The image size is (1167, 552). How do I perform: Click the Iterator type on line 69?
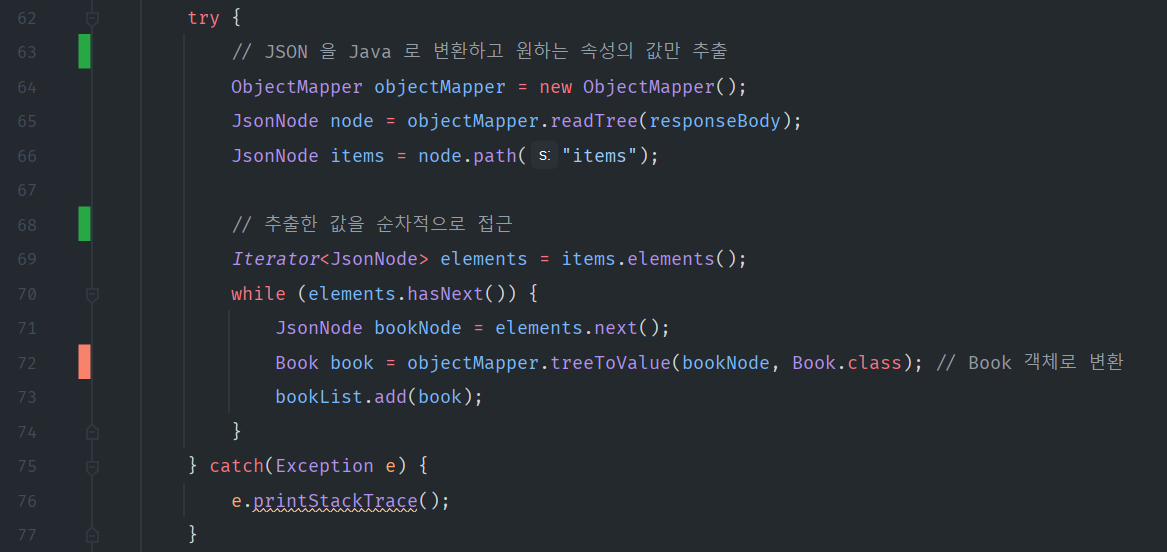(275, 259)
